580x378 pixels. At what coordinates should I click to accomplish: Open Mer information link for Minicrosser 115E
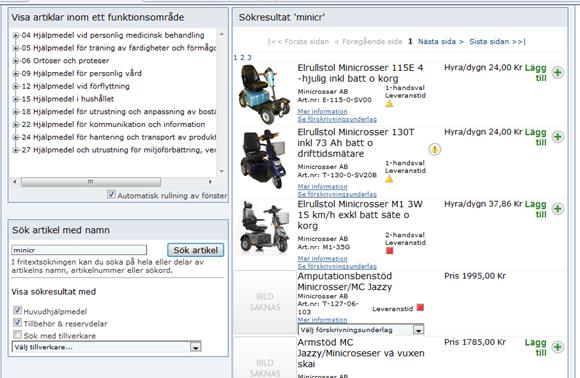323,111
